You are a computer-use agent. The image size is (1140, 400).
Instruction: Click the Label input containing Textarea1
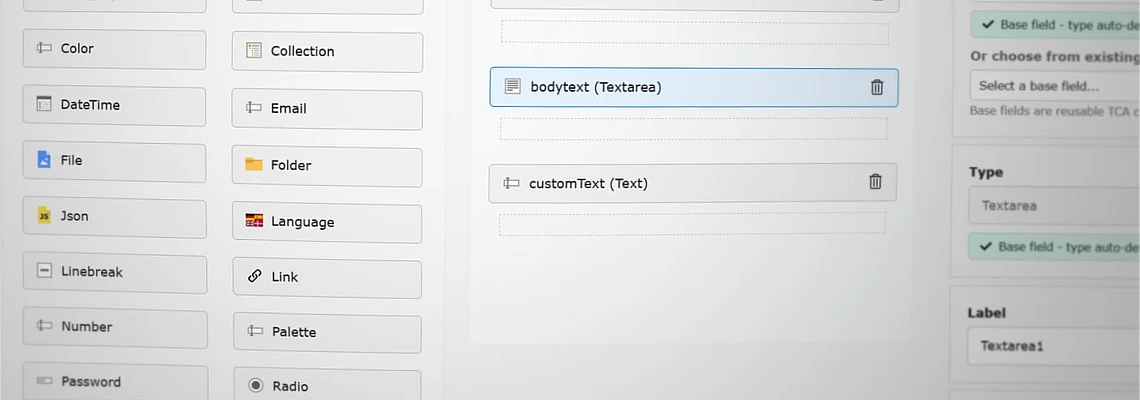[x=1053, y=346]
